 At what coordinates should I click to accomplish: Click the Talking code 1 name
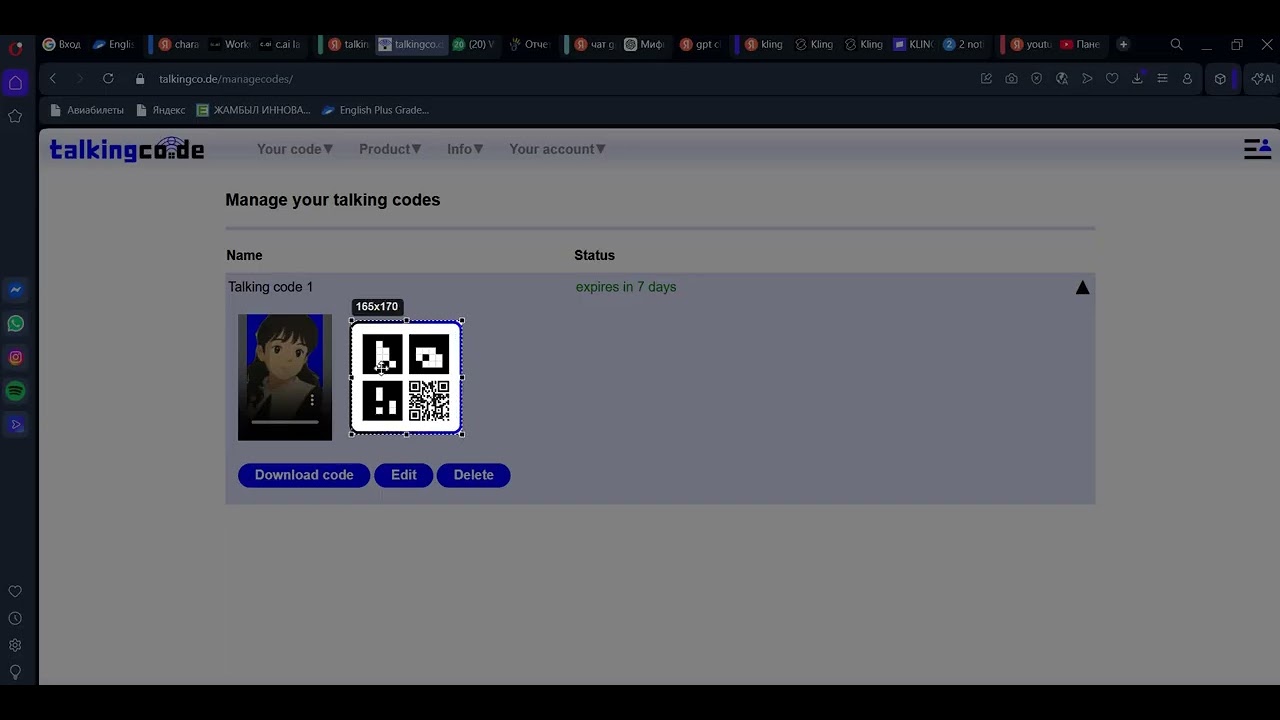coord(270,287)
